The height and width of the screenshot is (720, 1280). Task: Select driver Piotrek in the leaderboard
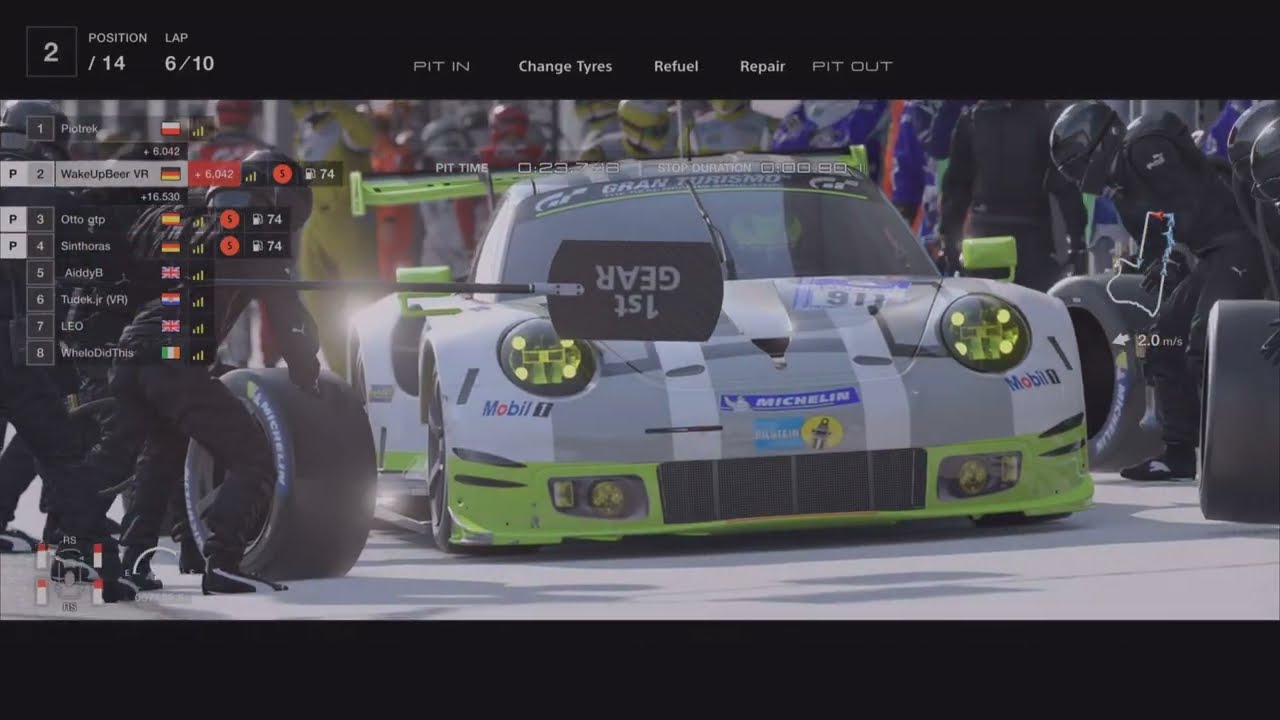click(x=80, y=129)
